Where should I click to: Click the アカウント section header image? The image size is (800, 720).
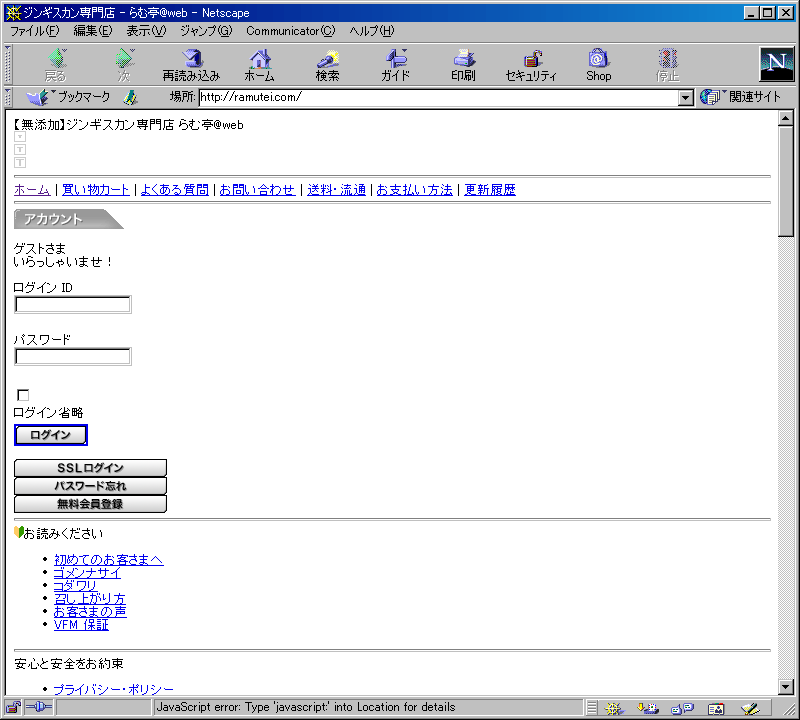click(69, 219)
